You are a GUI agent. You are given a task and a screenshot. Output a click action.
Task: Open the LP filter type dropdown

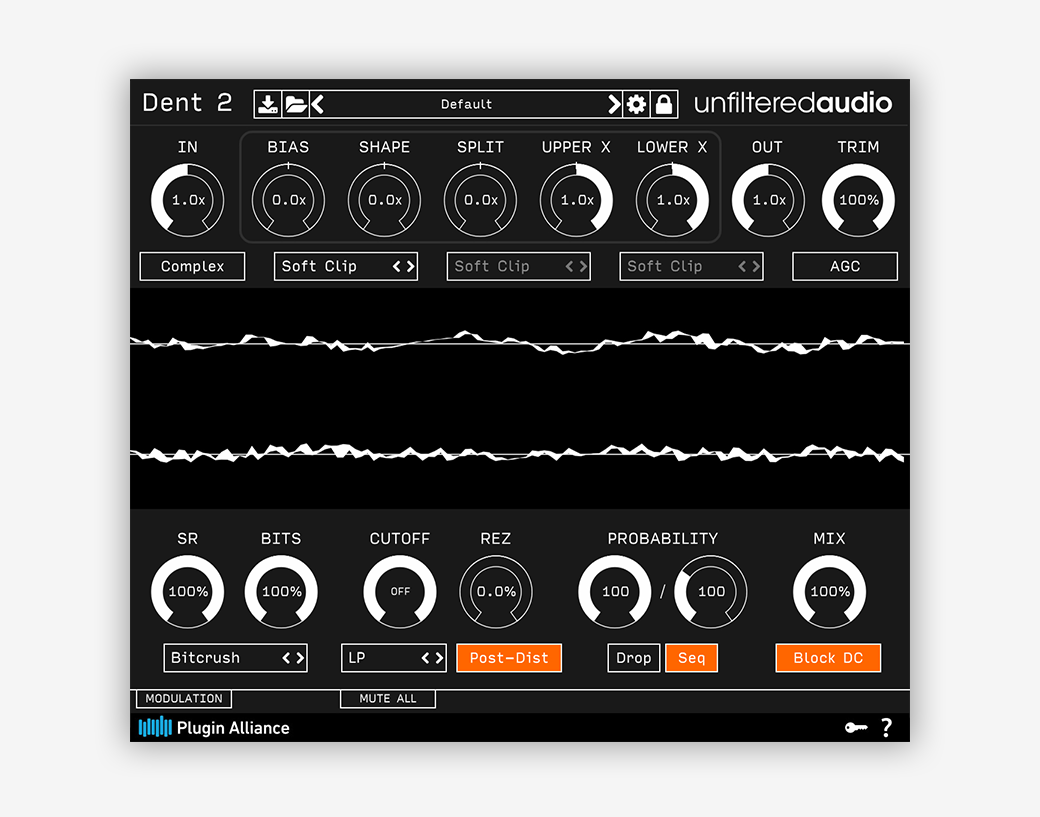coord(393,658)
